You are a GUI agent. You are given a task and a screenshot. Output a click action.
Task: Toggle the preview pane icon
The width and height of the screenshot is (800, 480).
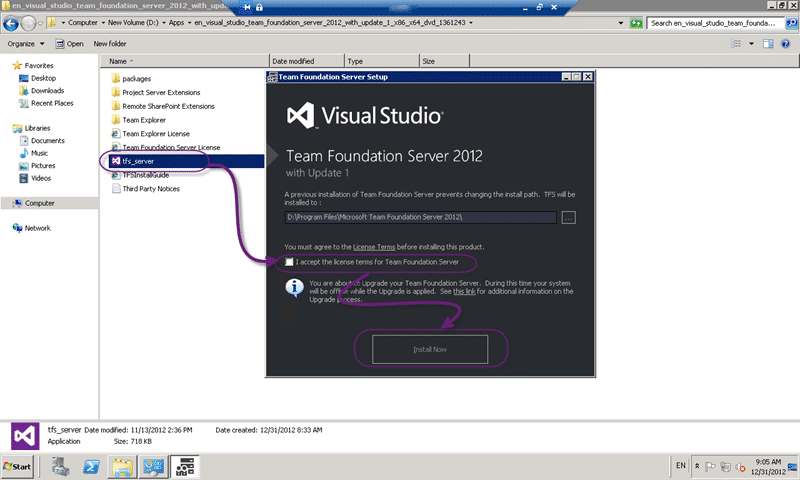point(768,44)
